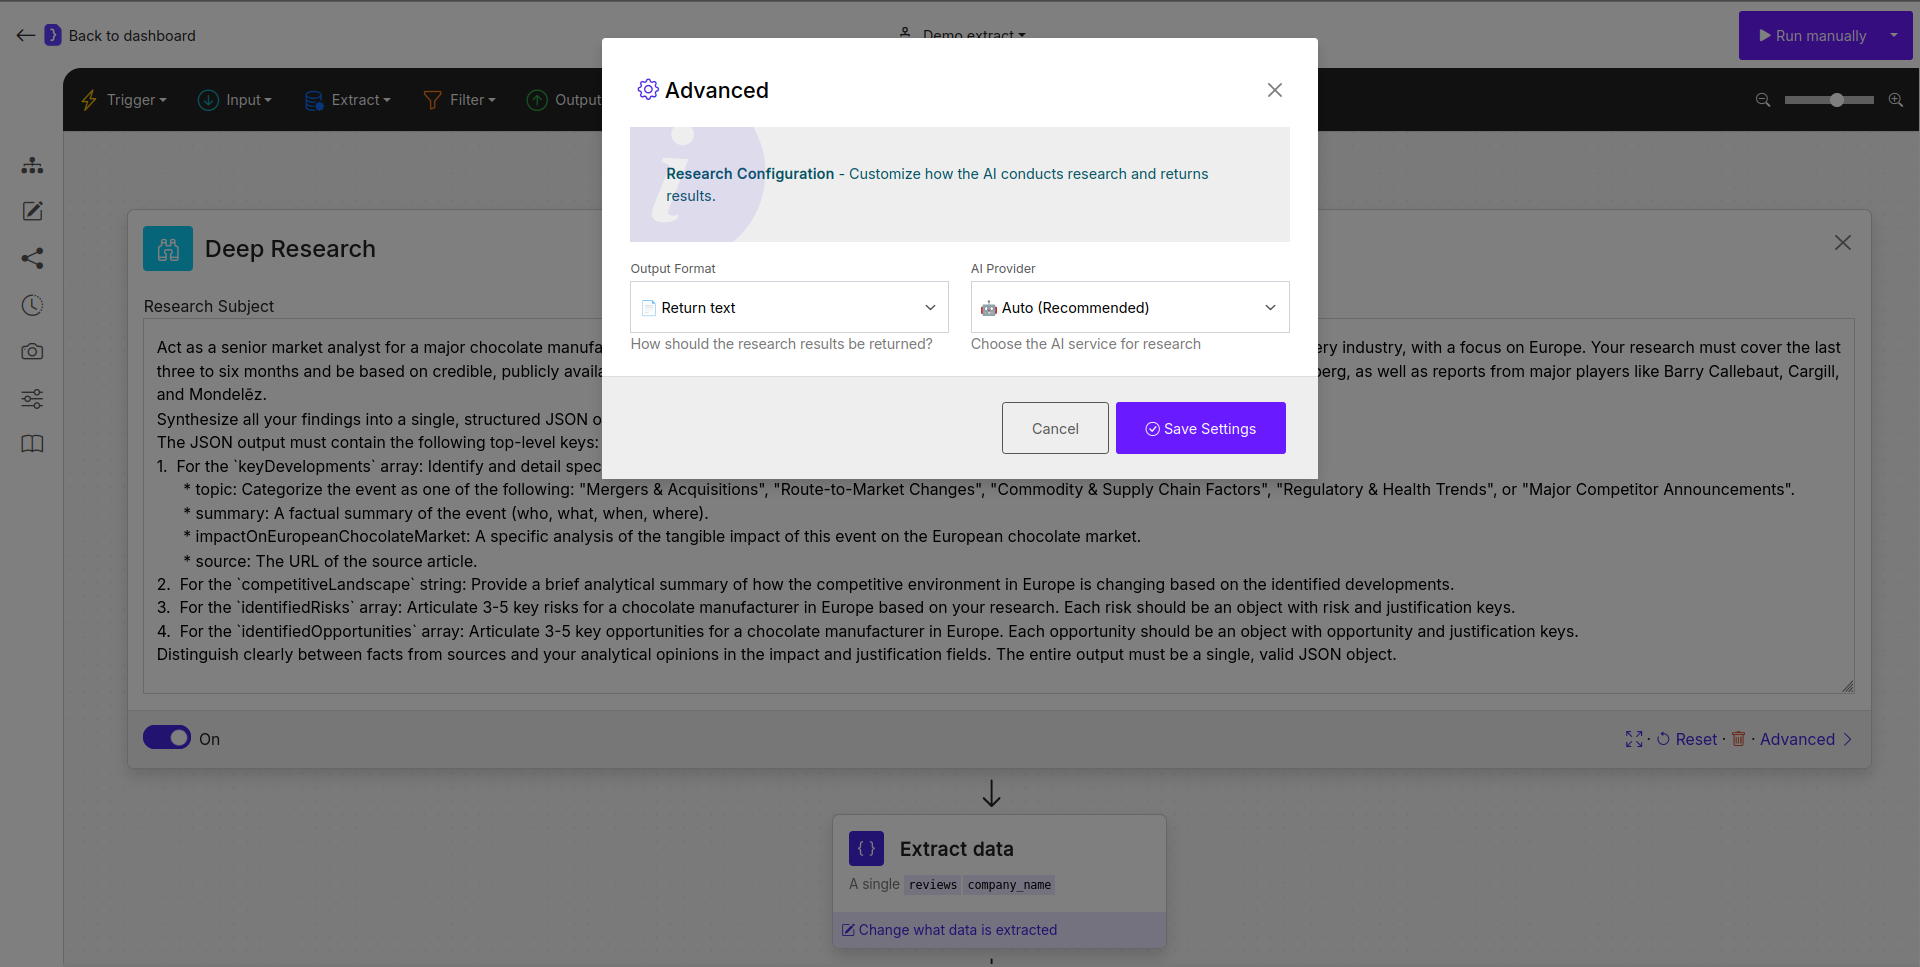Open the edit panel using the pencil icon
1920x967 pixels.
(x=32, y=211)
